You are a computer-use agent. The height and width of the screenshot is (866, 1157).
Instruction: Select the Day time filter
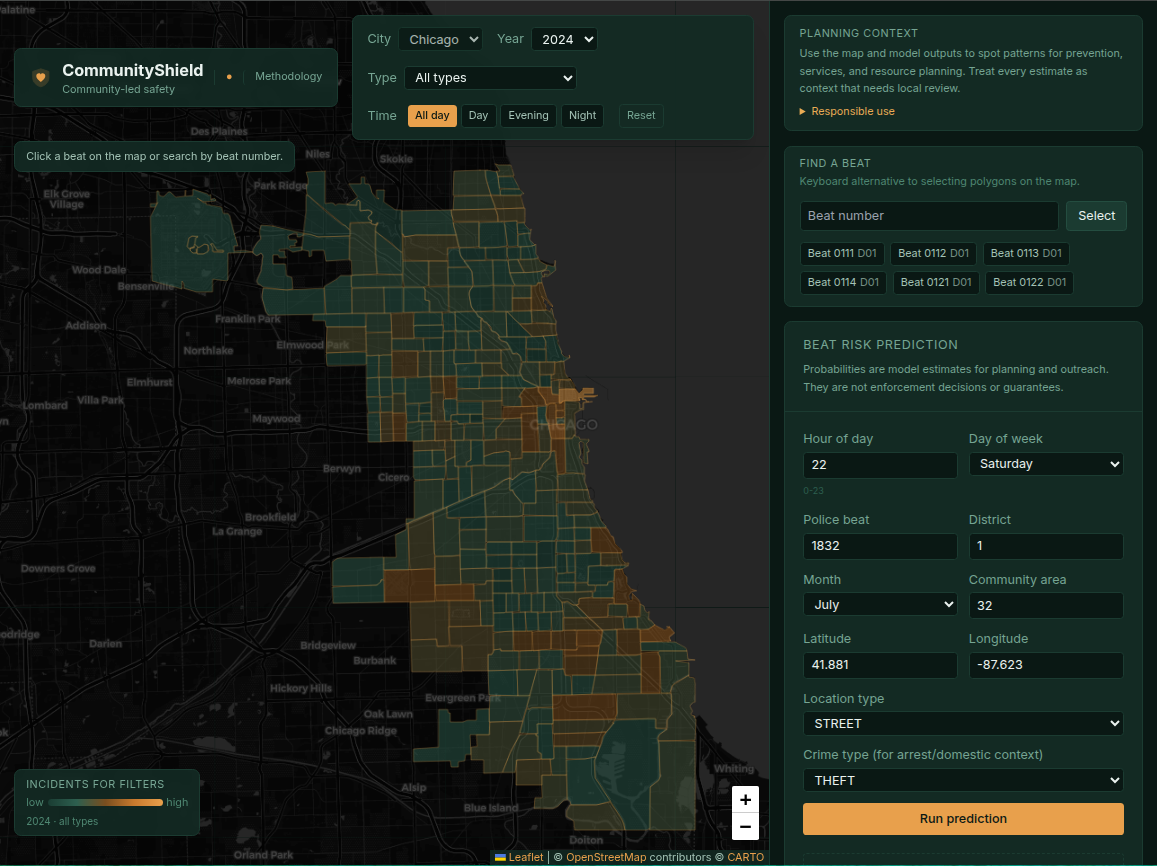point(478,116)
